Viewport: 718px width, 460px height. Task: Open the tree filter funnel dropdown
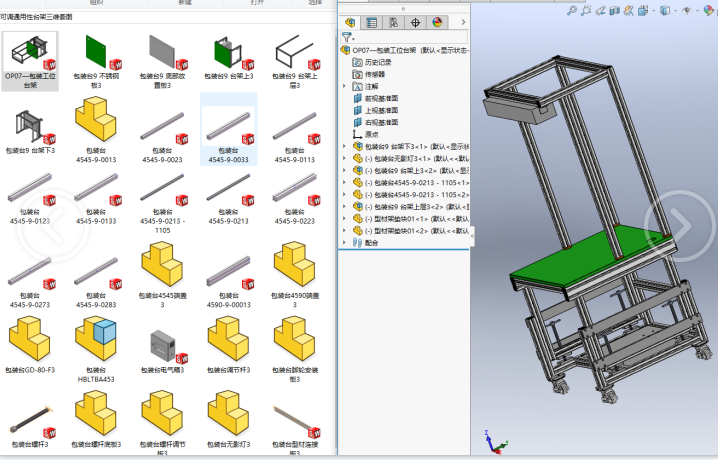point(348,37)
